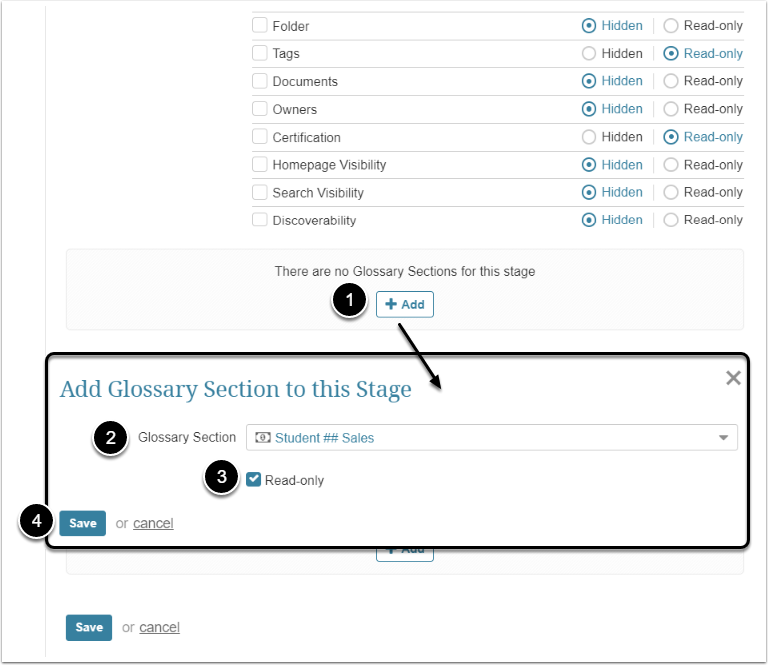768x665 pixels.
Task: Set Folder to Read-only
Action: click(x=671, y=26)
